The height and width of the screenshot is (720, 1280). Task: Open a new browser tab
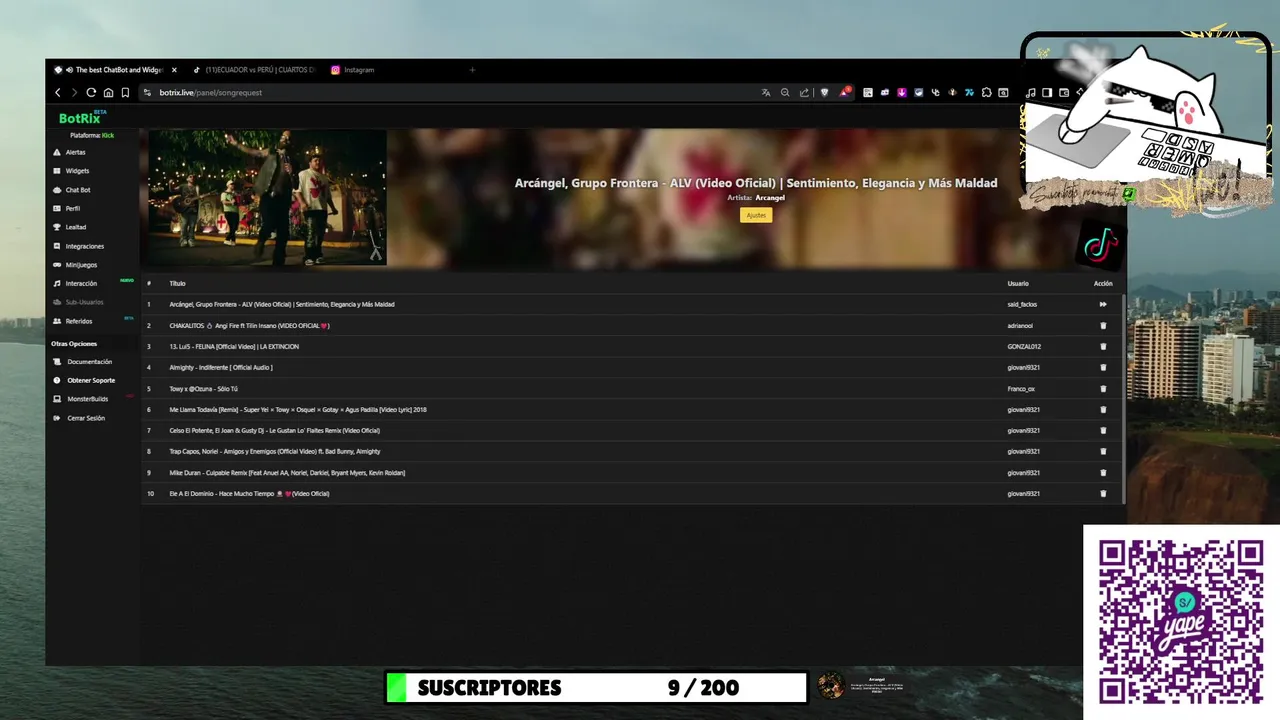pyautogui.click(x=472, y=70)
